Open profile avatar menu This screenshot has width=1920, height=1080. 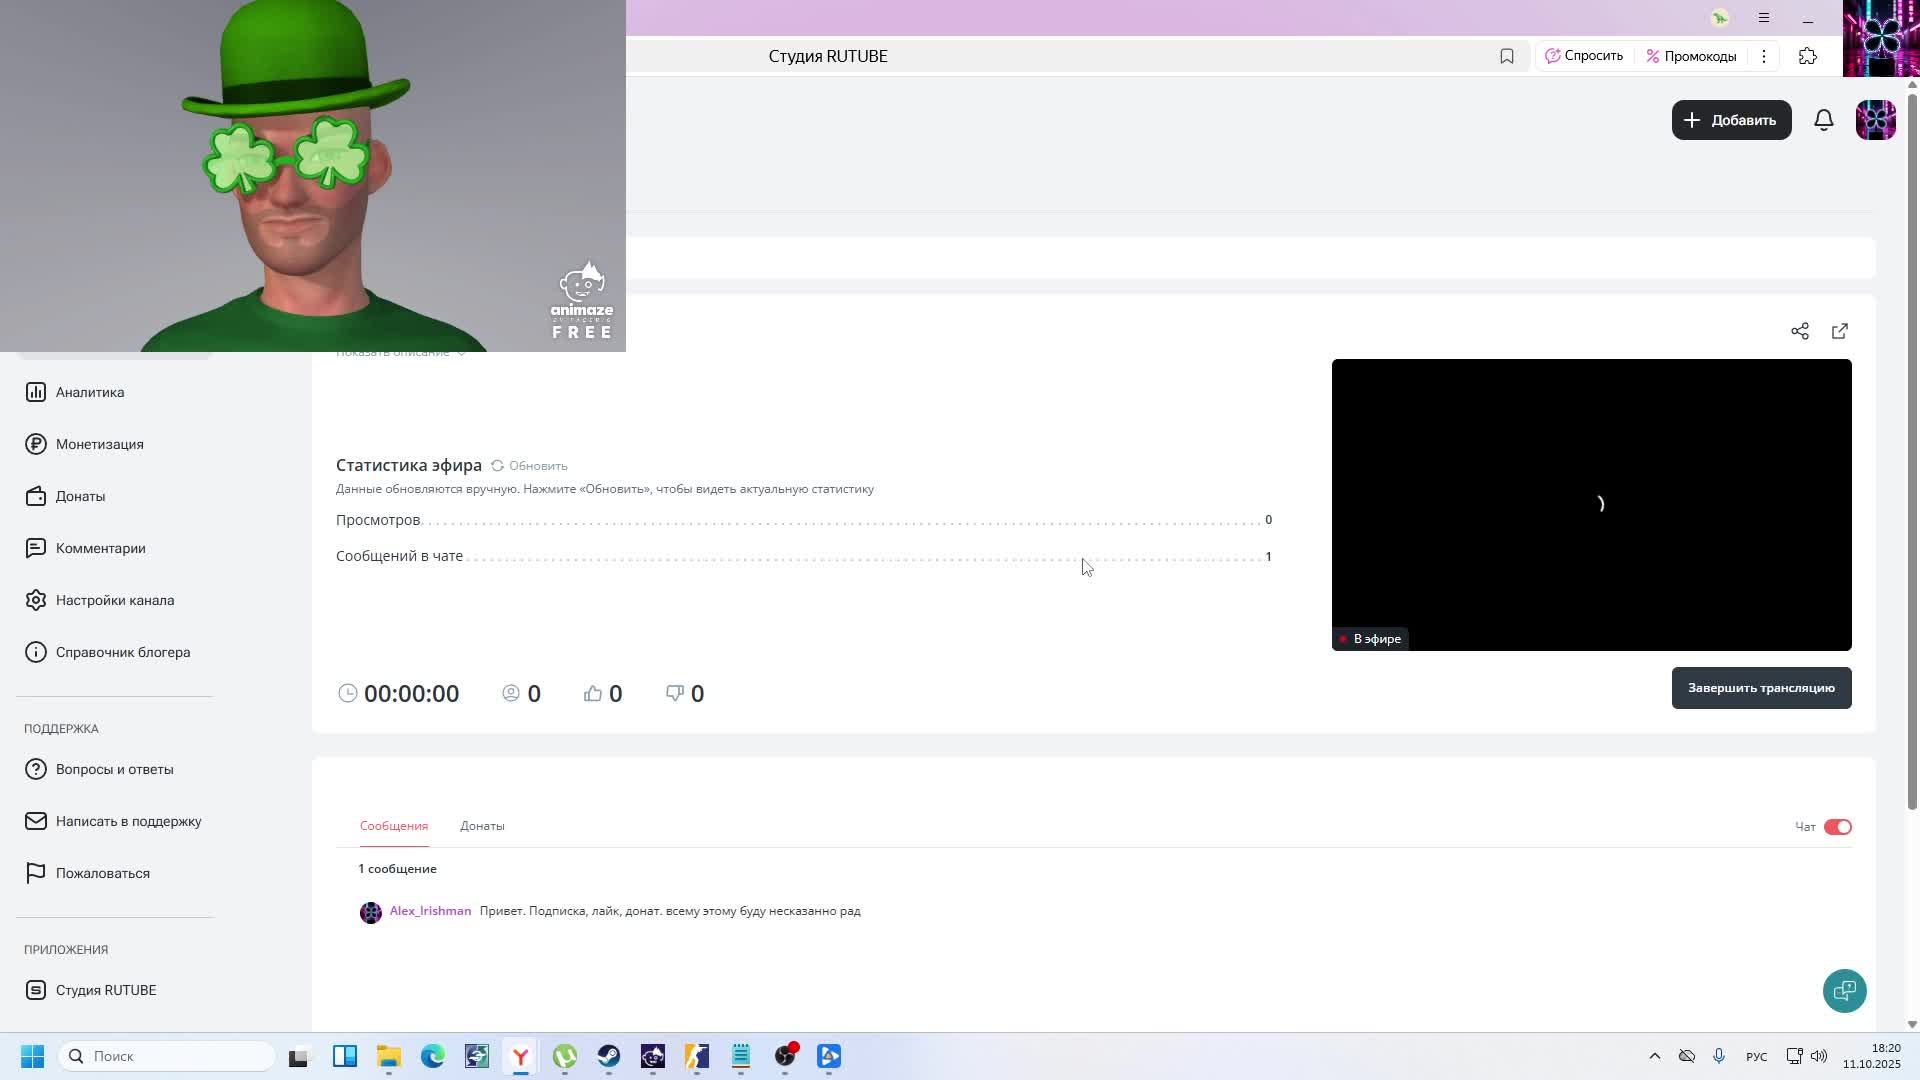(x=1875, y=120)
